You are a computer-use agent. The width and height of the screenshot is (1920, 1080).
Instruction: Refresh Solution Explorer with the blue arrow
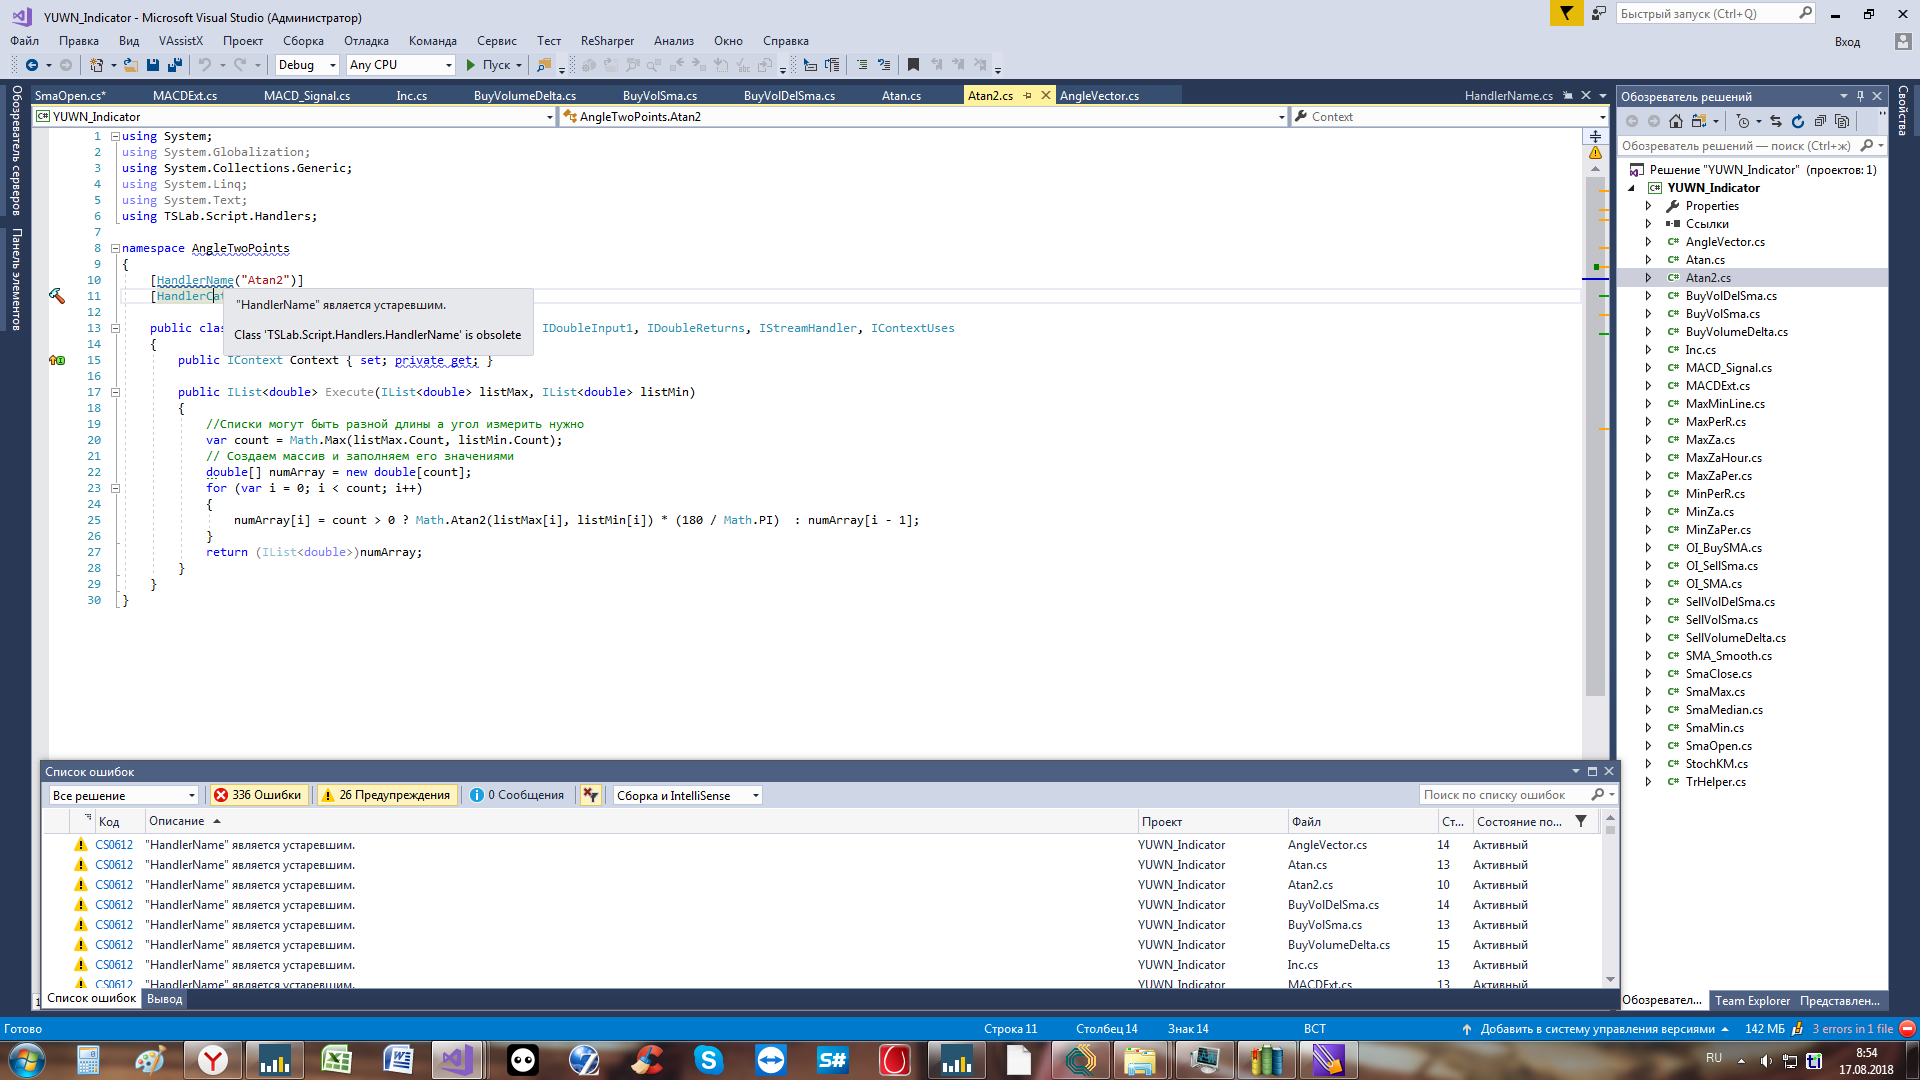click(x=1798, y=121)
